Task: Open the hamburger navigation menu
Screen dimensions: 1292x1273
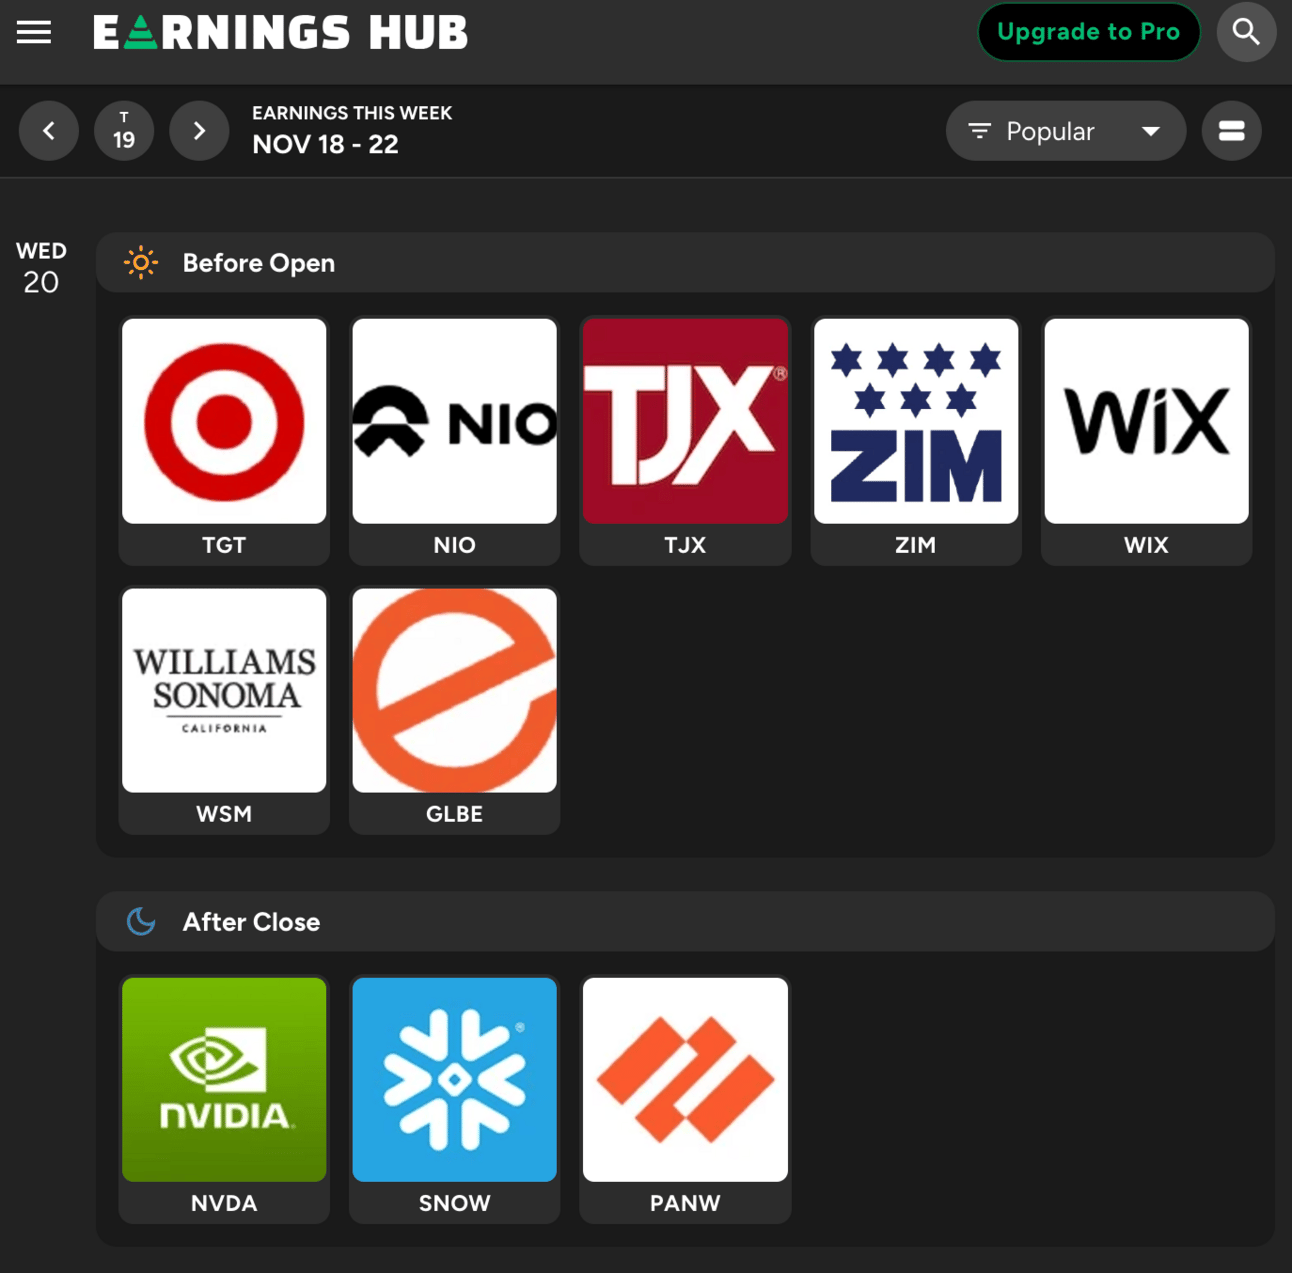Action: tap(34, 32)
